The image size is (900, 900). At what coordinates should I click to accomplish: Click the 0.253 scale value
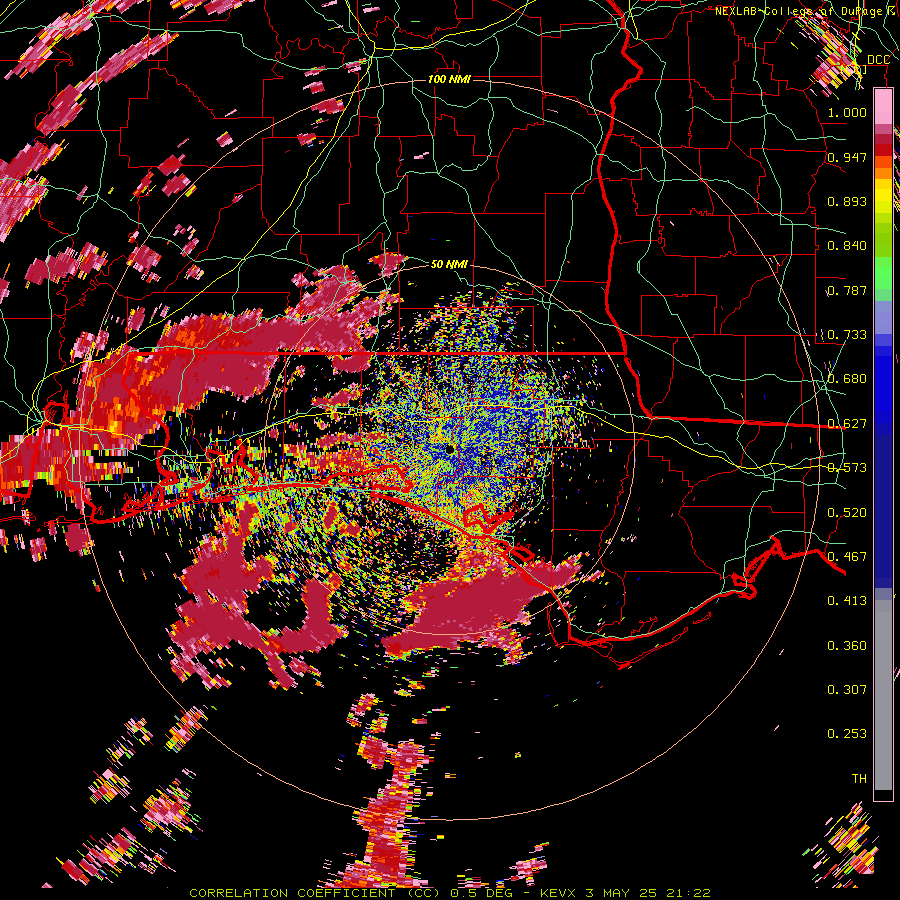coord(847,734)
